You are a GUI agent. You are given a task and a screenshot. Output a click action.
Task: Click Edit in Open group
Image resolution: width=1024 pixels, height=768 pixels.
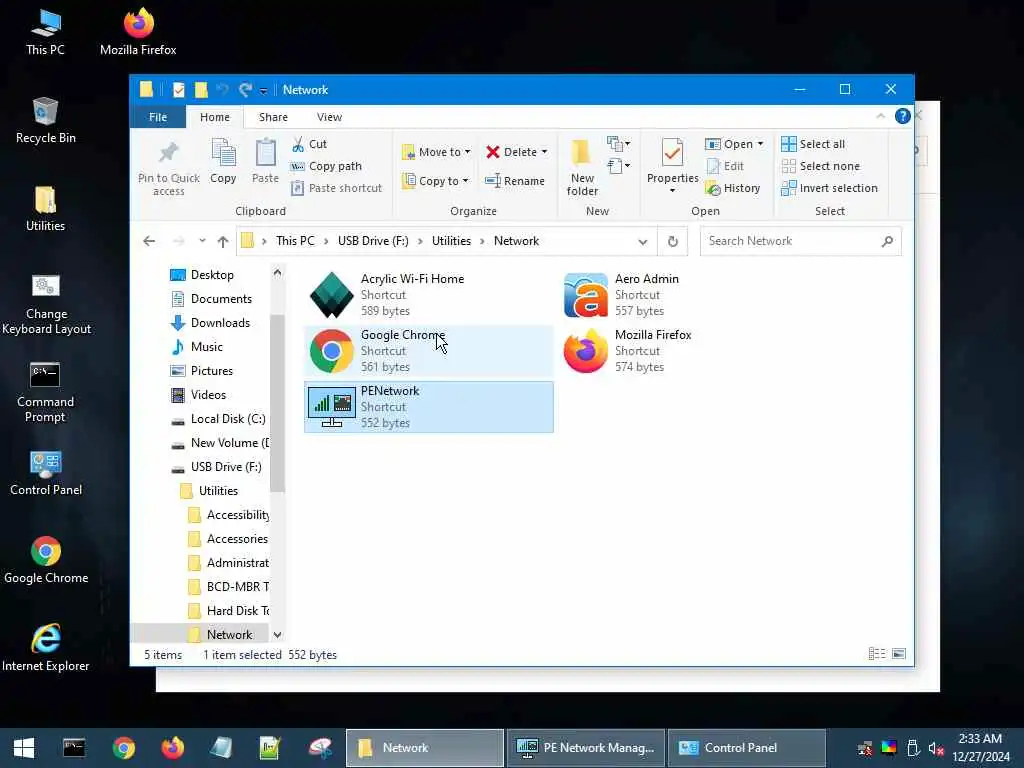[725, 167]
